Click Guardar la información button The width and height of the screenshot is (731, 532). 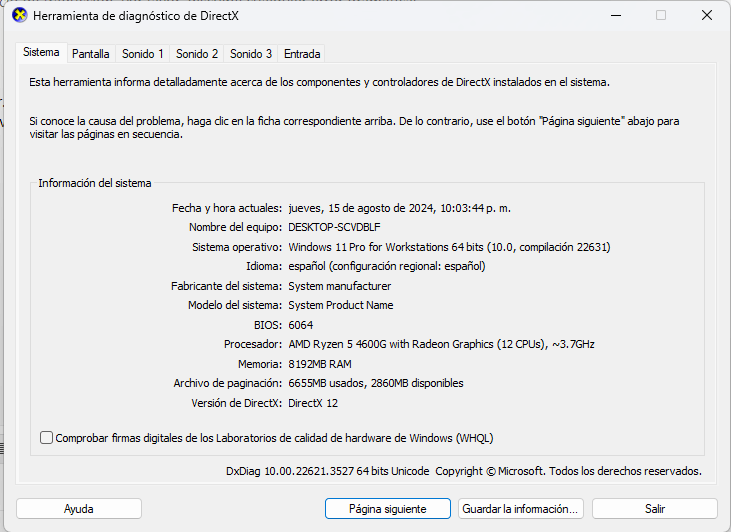coord(520,509)
